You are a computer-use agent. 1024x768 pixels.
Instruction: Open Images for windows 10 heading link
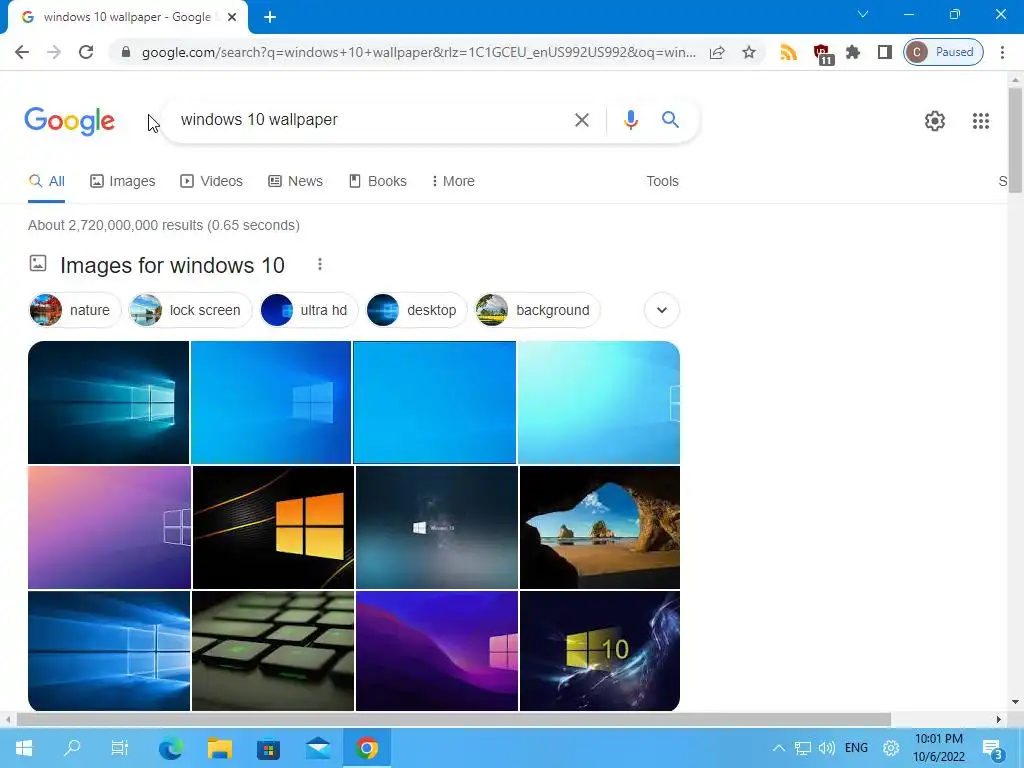tap(172, 265)
